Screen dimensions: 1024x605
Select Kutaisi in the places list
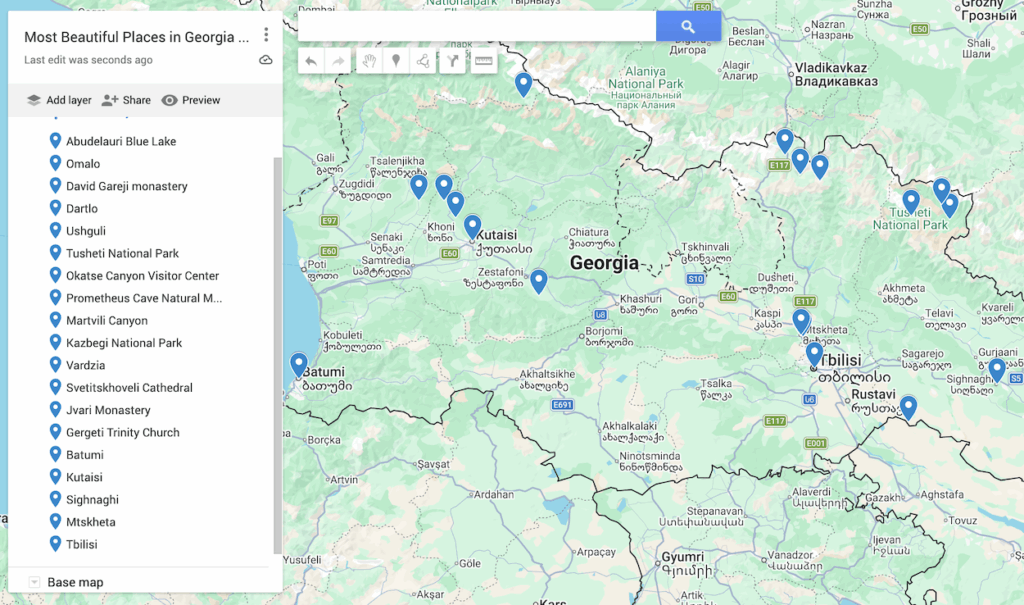click(84, 477)
